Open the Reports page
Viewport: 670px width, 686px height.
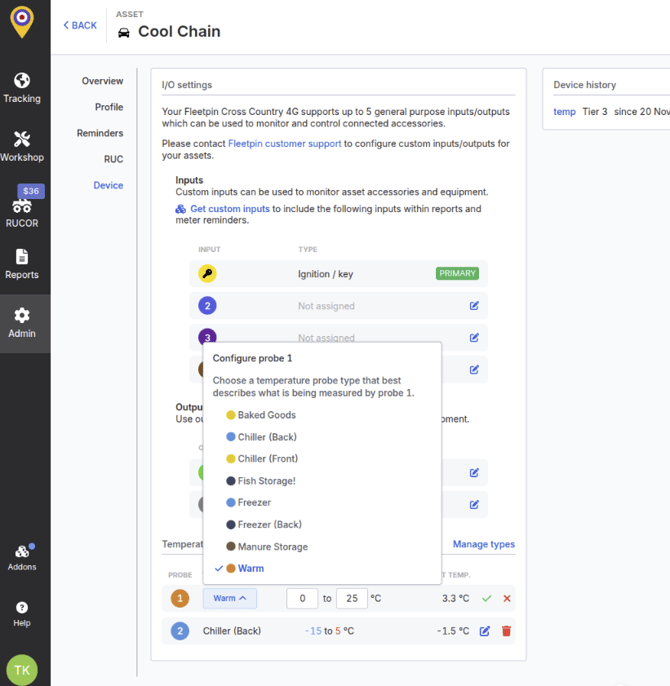tap(22, 264)
